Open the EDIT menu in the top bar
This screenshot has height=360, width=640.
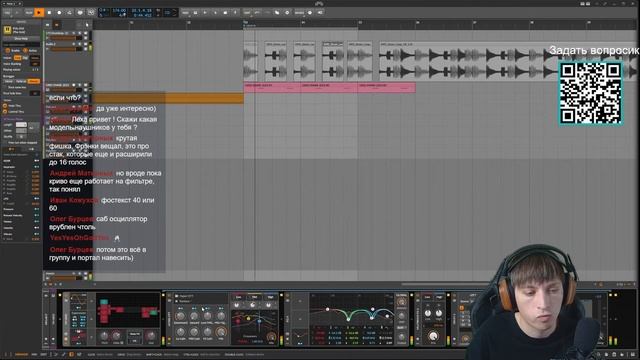(247, 13)
